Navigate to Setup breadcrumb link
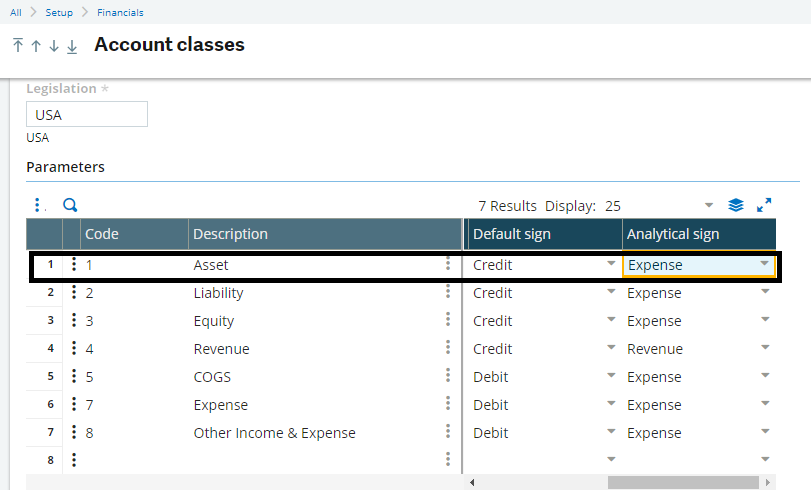Screen dimensions: 811x490 tap(59, 12)
